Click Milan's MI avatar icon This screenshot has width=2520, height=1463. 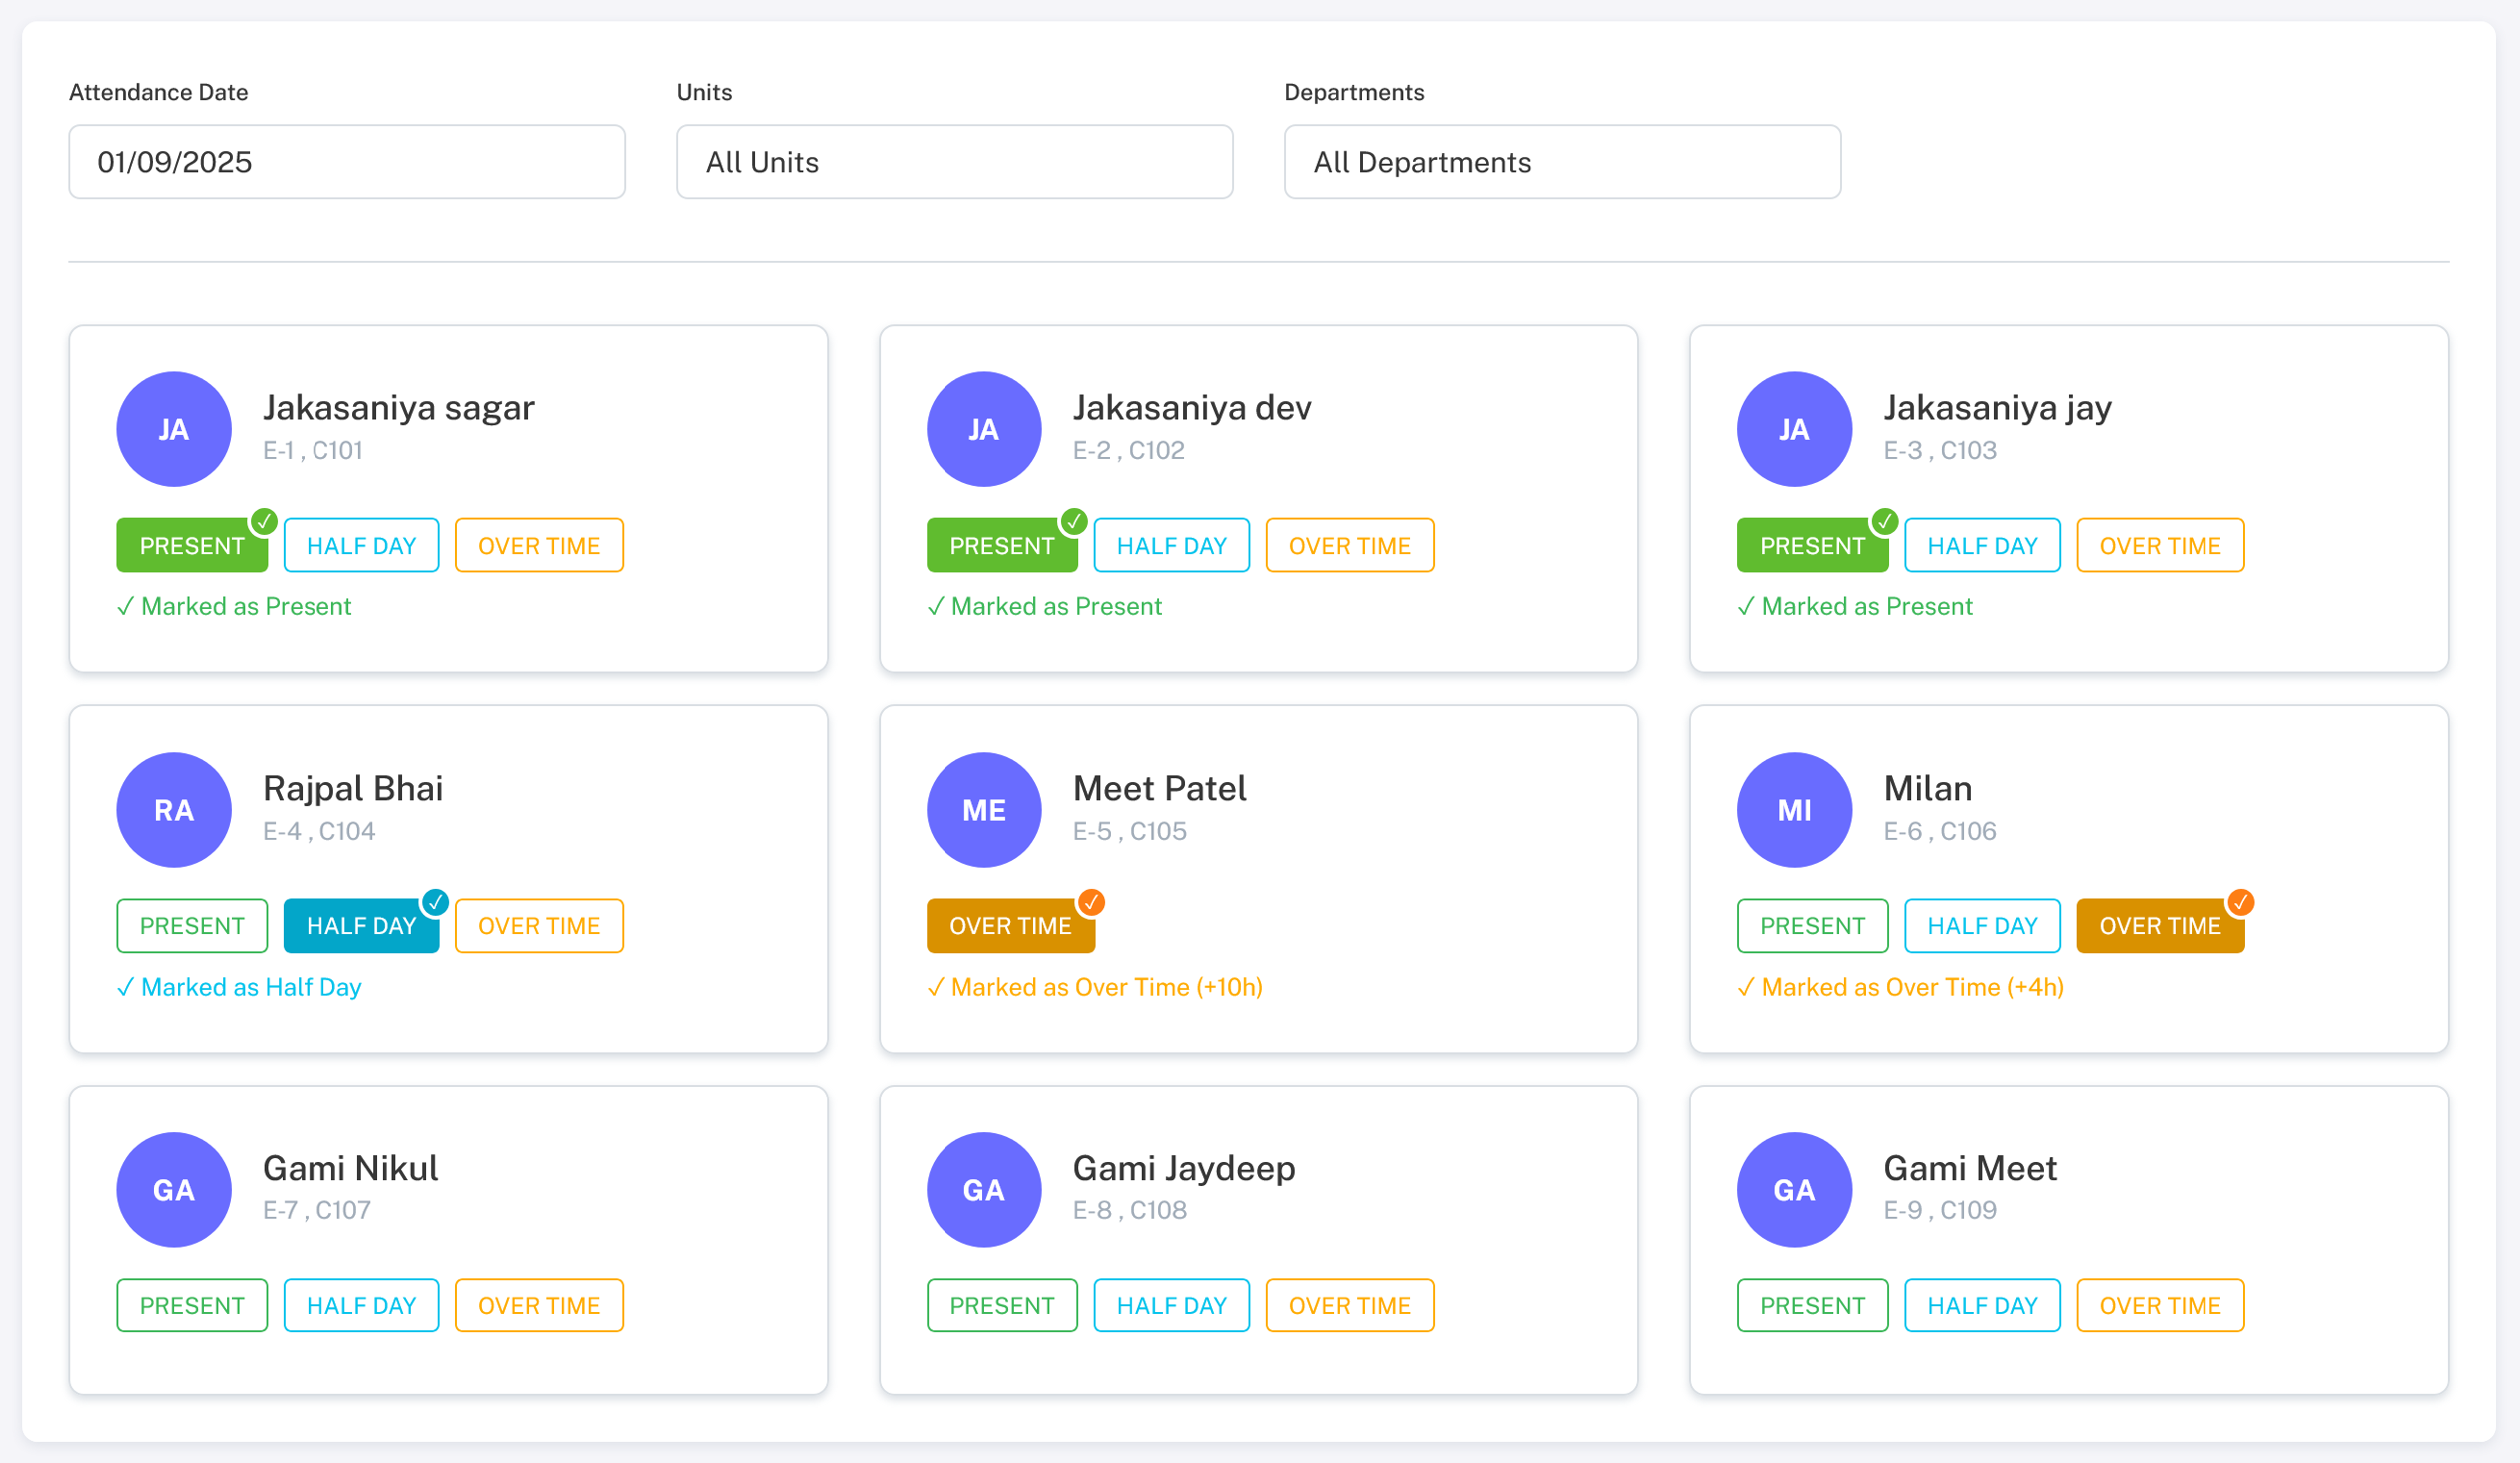pos(1793,809)
